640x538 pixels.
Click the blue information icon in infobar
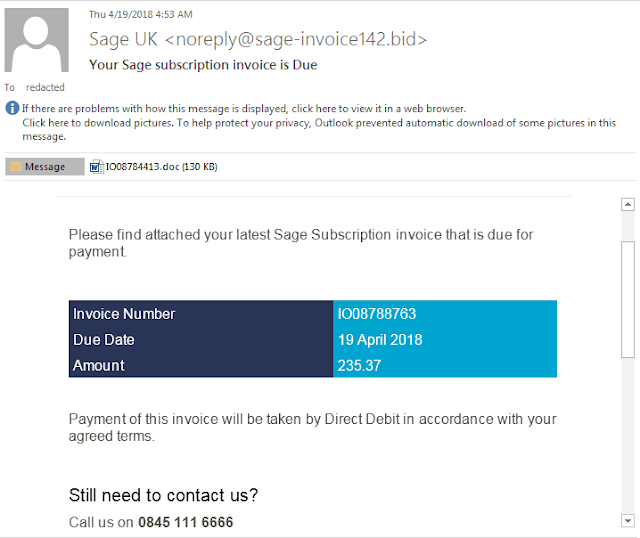pos(12,108)
